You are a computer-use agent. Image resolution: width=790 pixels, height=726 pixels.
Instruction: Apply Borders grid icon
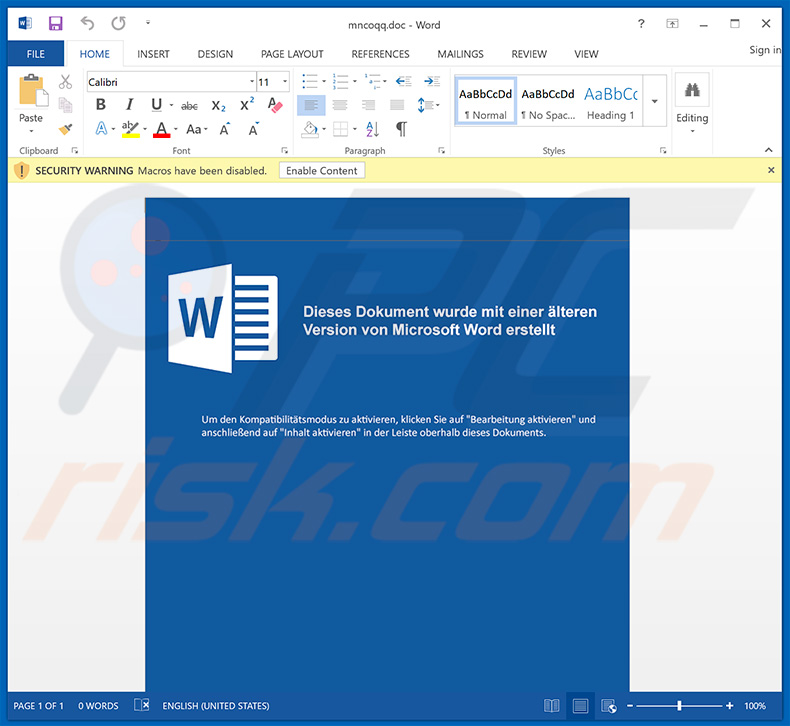tap(341, 129)
